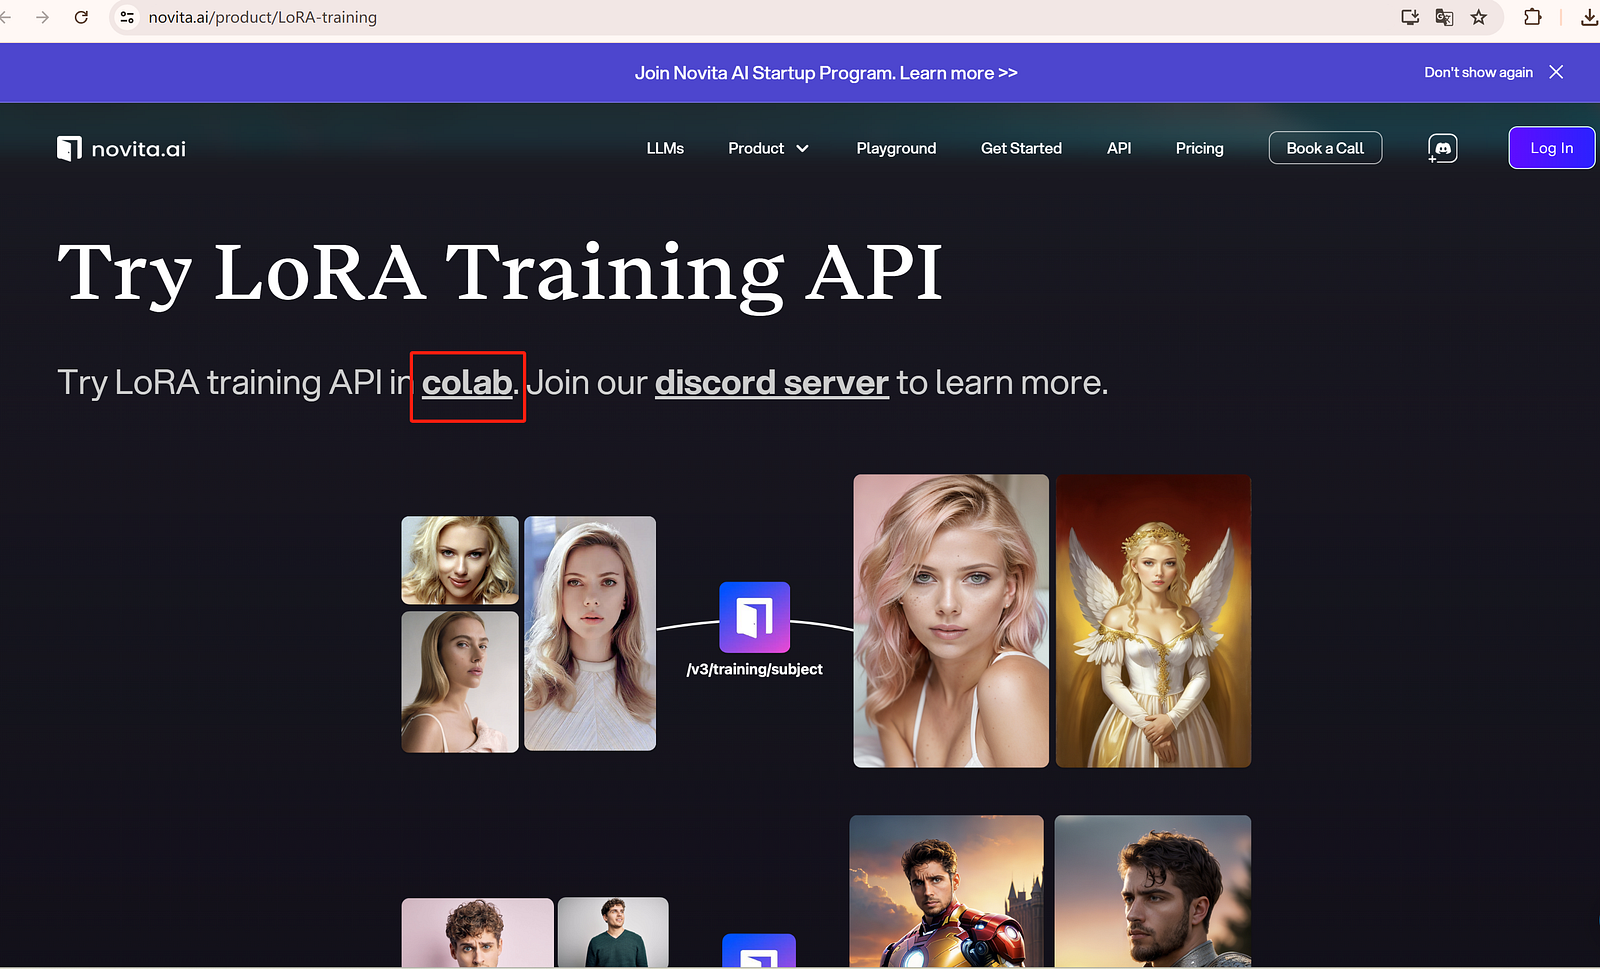Screen dimensions: 1600x969
Task: Click the novita.ai logo in the header
Action: (121, 149)
